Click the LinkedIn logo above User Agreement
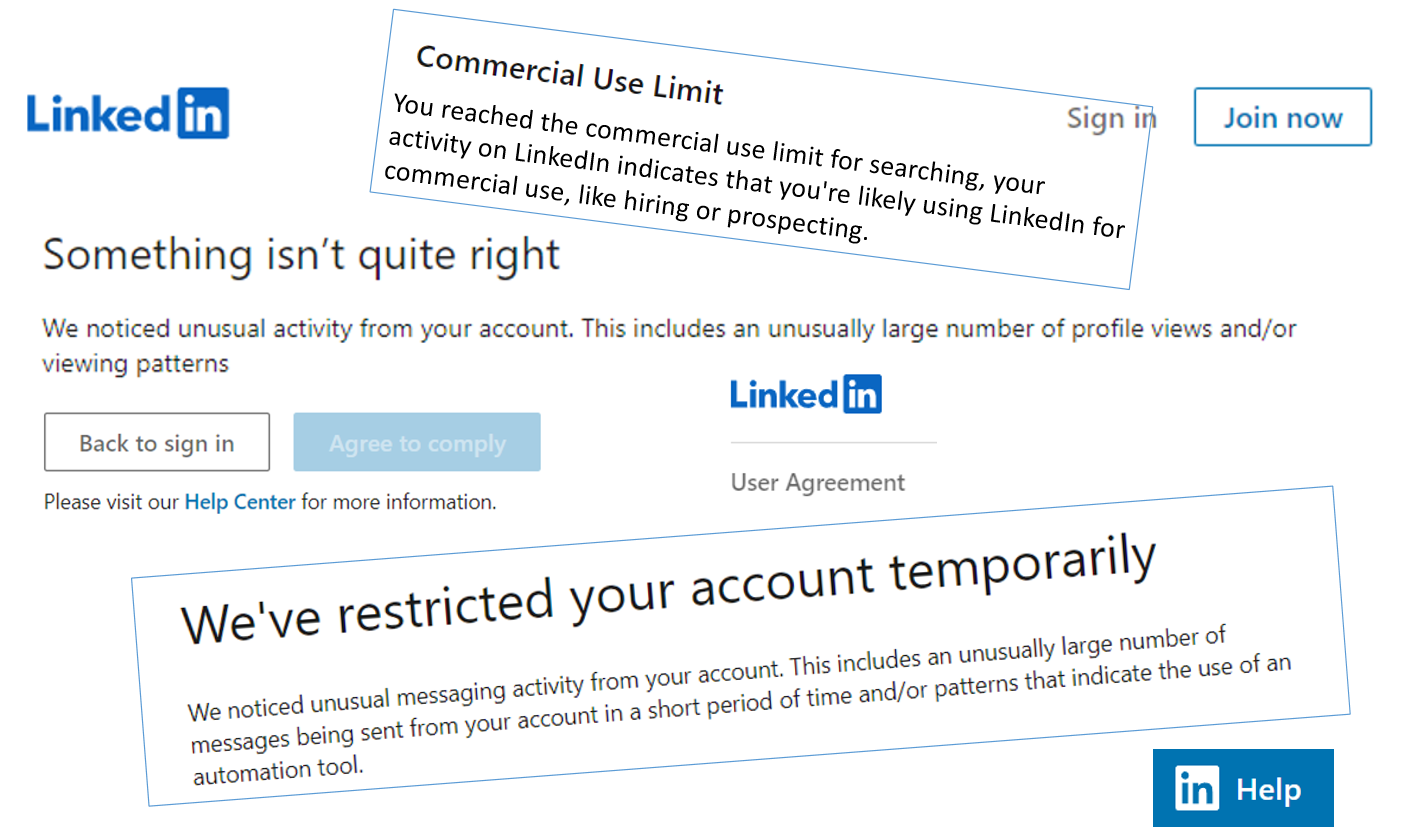1404x840 pixels. tap(806, 394)
